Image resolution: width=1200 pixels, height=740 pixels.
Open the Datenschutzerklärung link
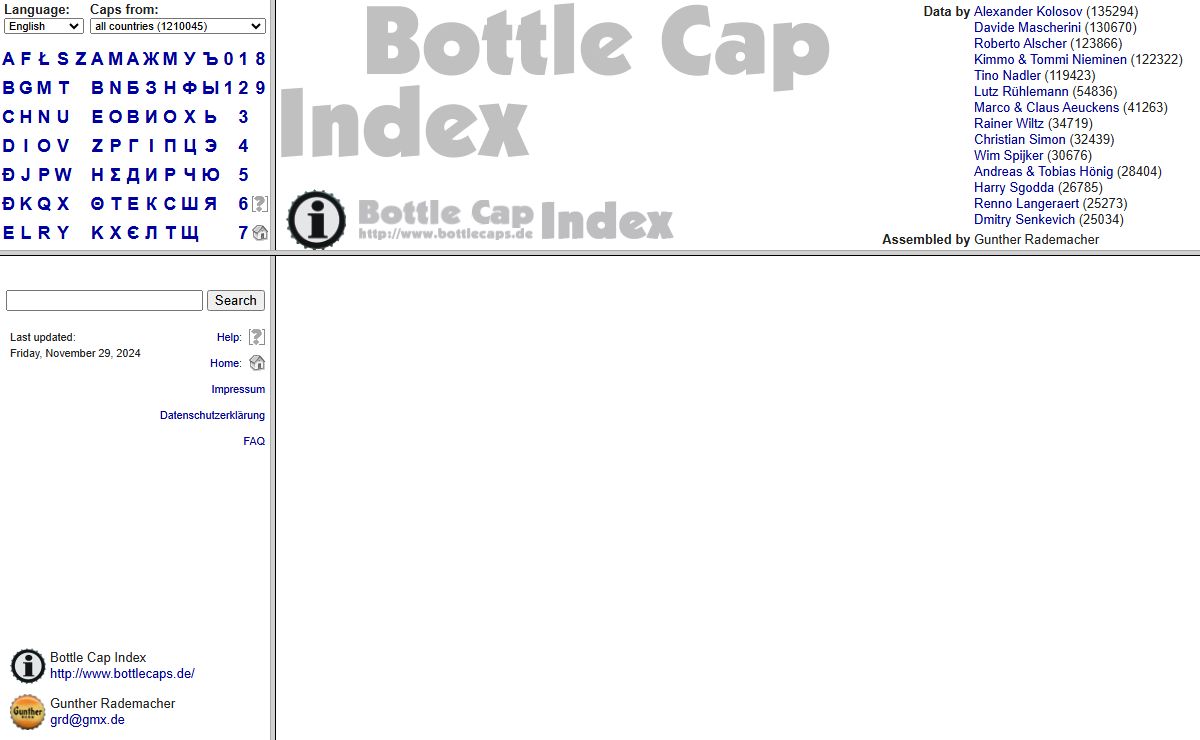(213, 415)
